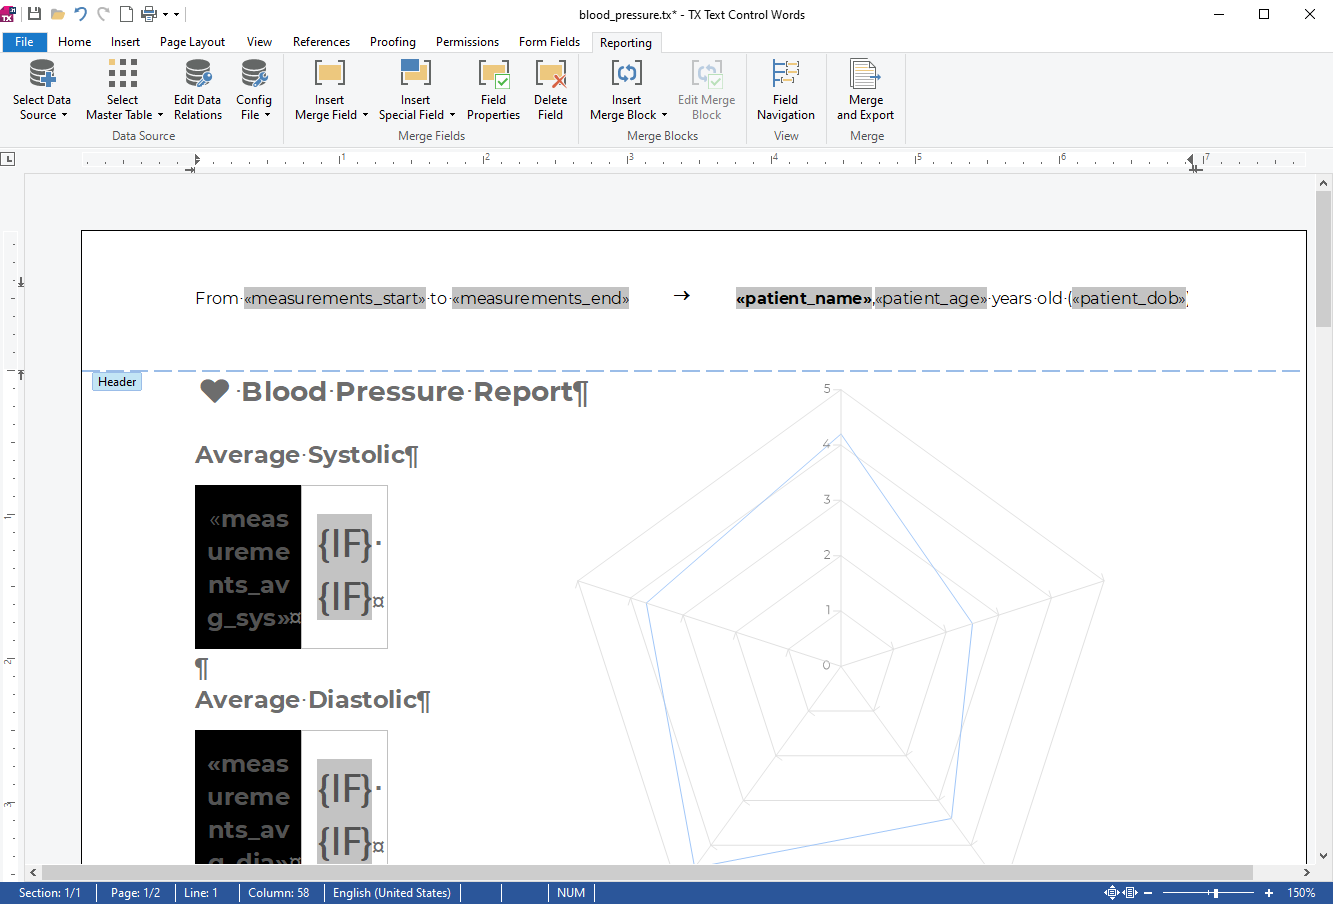Select the measurements_end merge field

[541, 298]
